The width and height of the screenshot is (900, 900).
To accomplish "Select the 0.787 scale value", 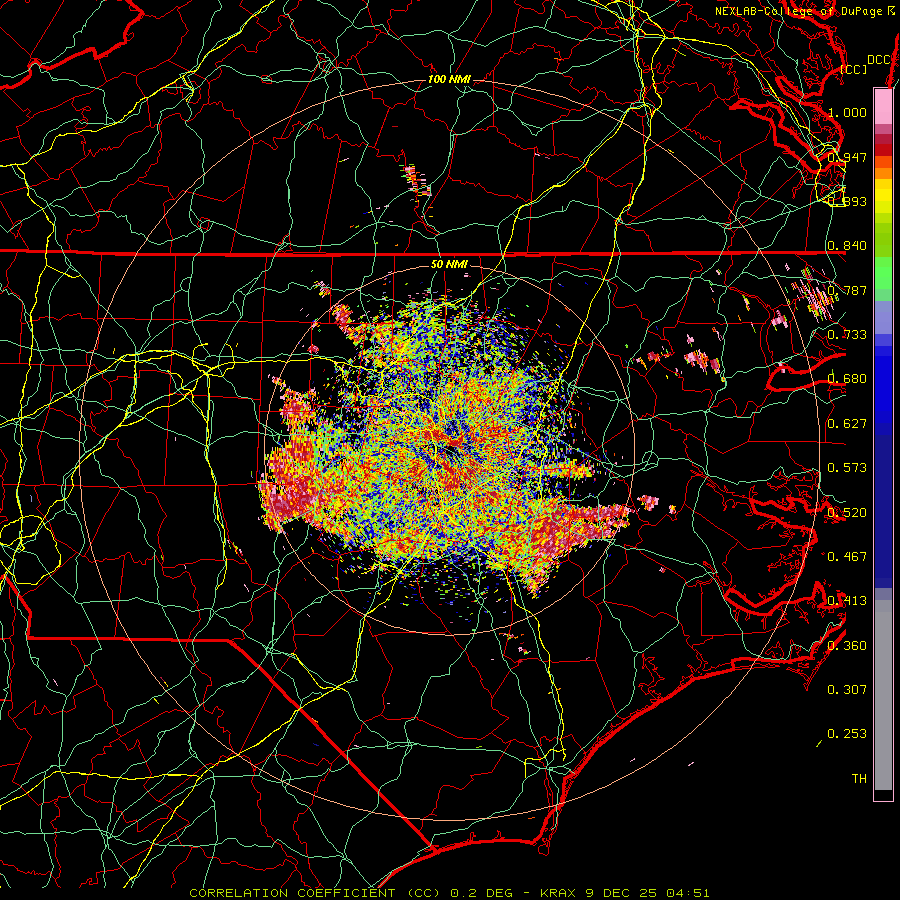I will click(847, 290).
